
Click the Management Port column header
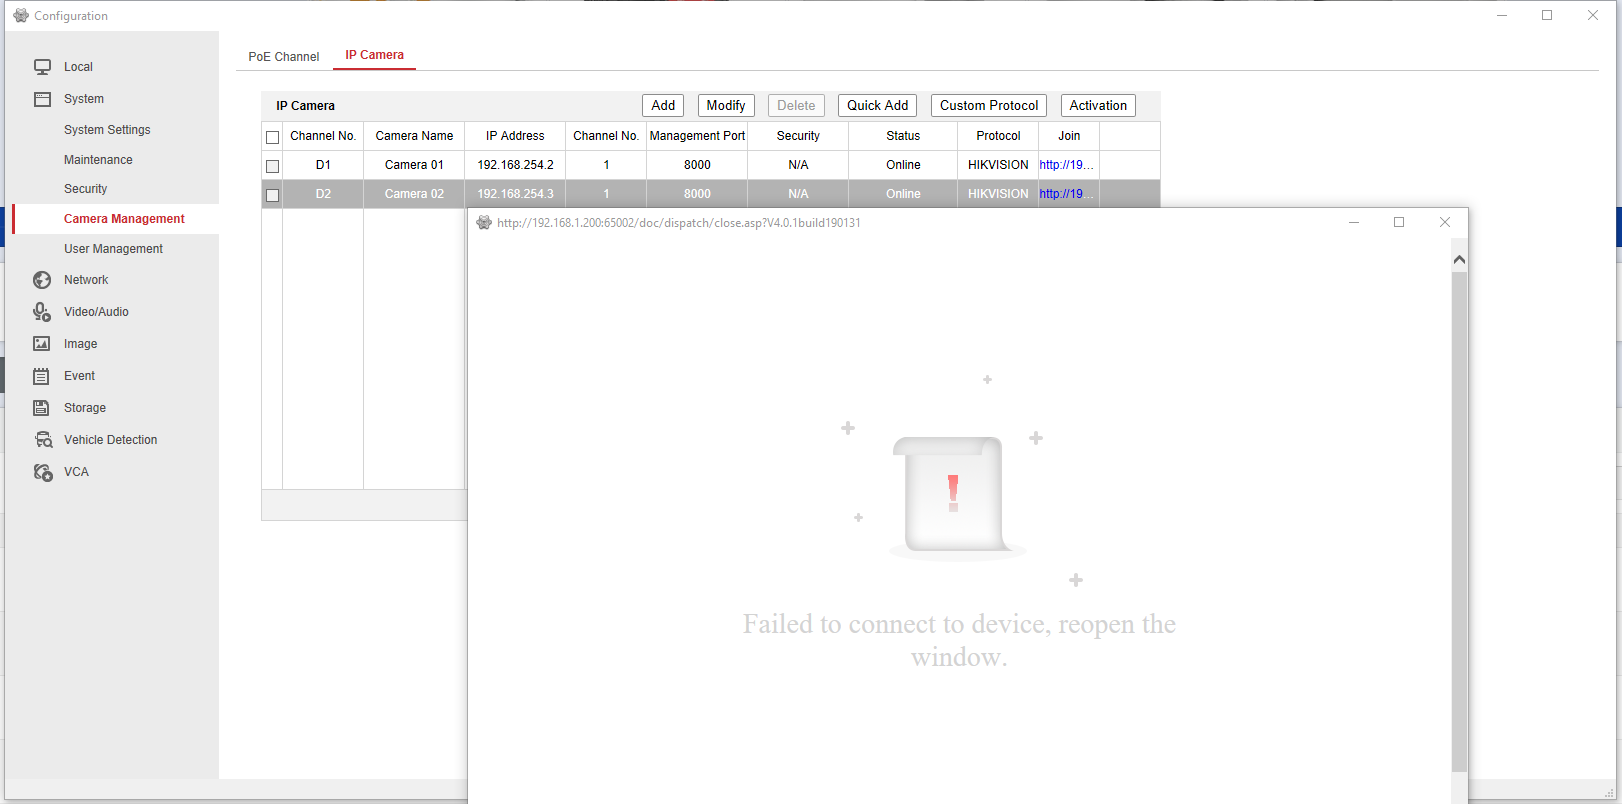tap(697, 136)
